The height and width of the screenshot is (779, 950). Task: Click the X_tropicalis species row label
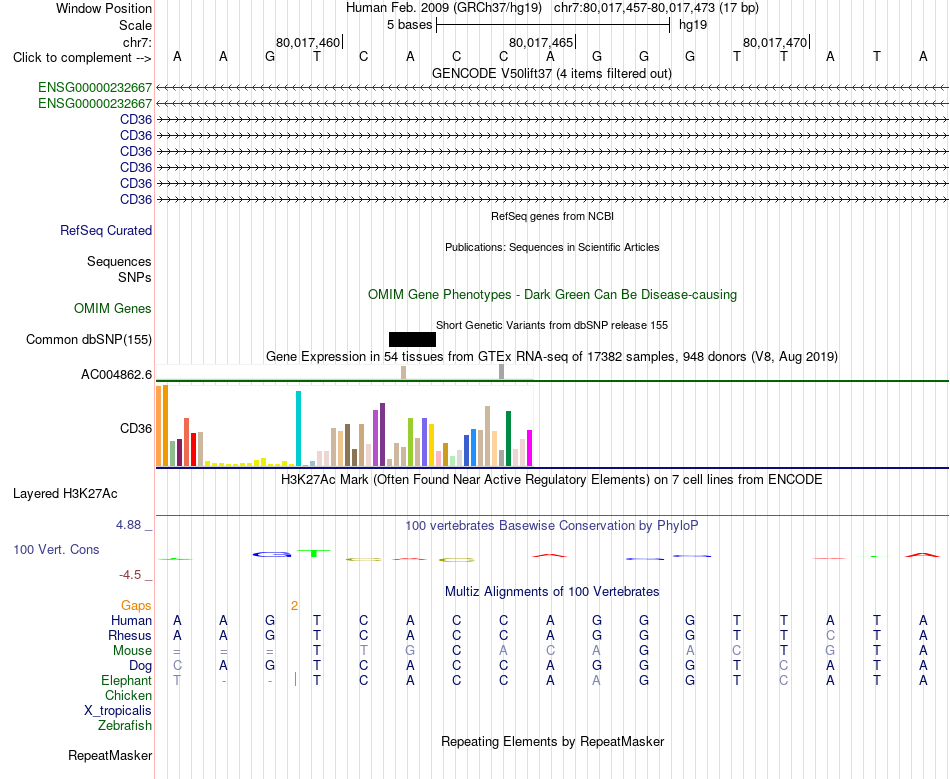click(118, 711)
